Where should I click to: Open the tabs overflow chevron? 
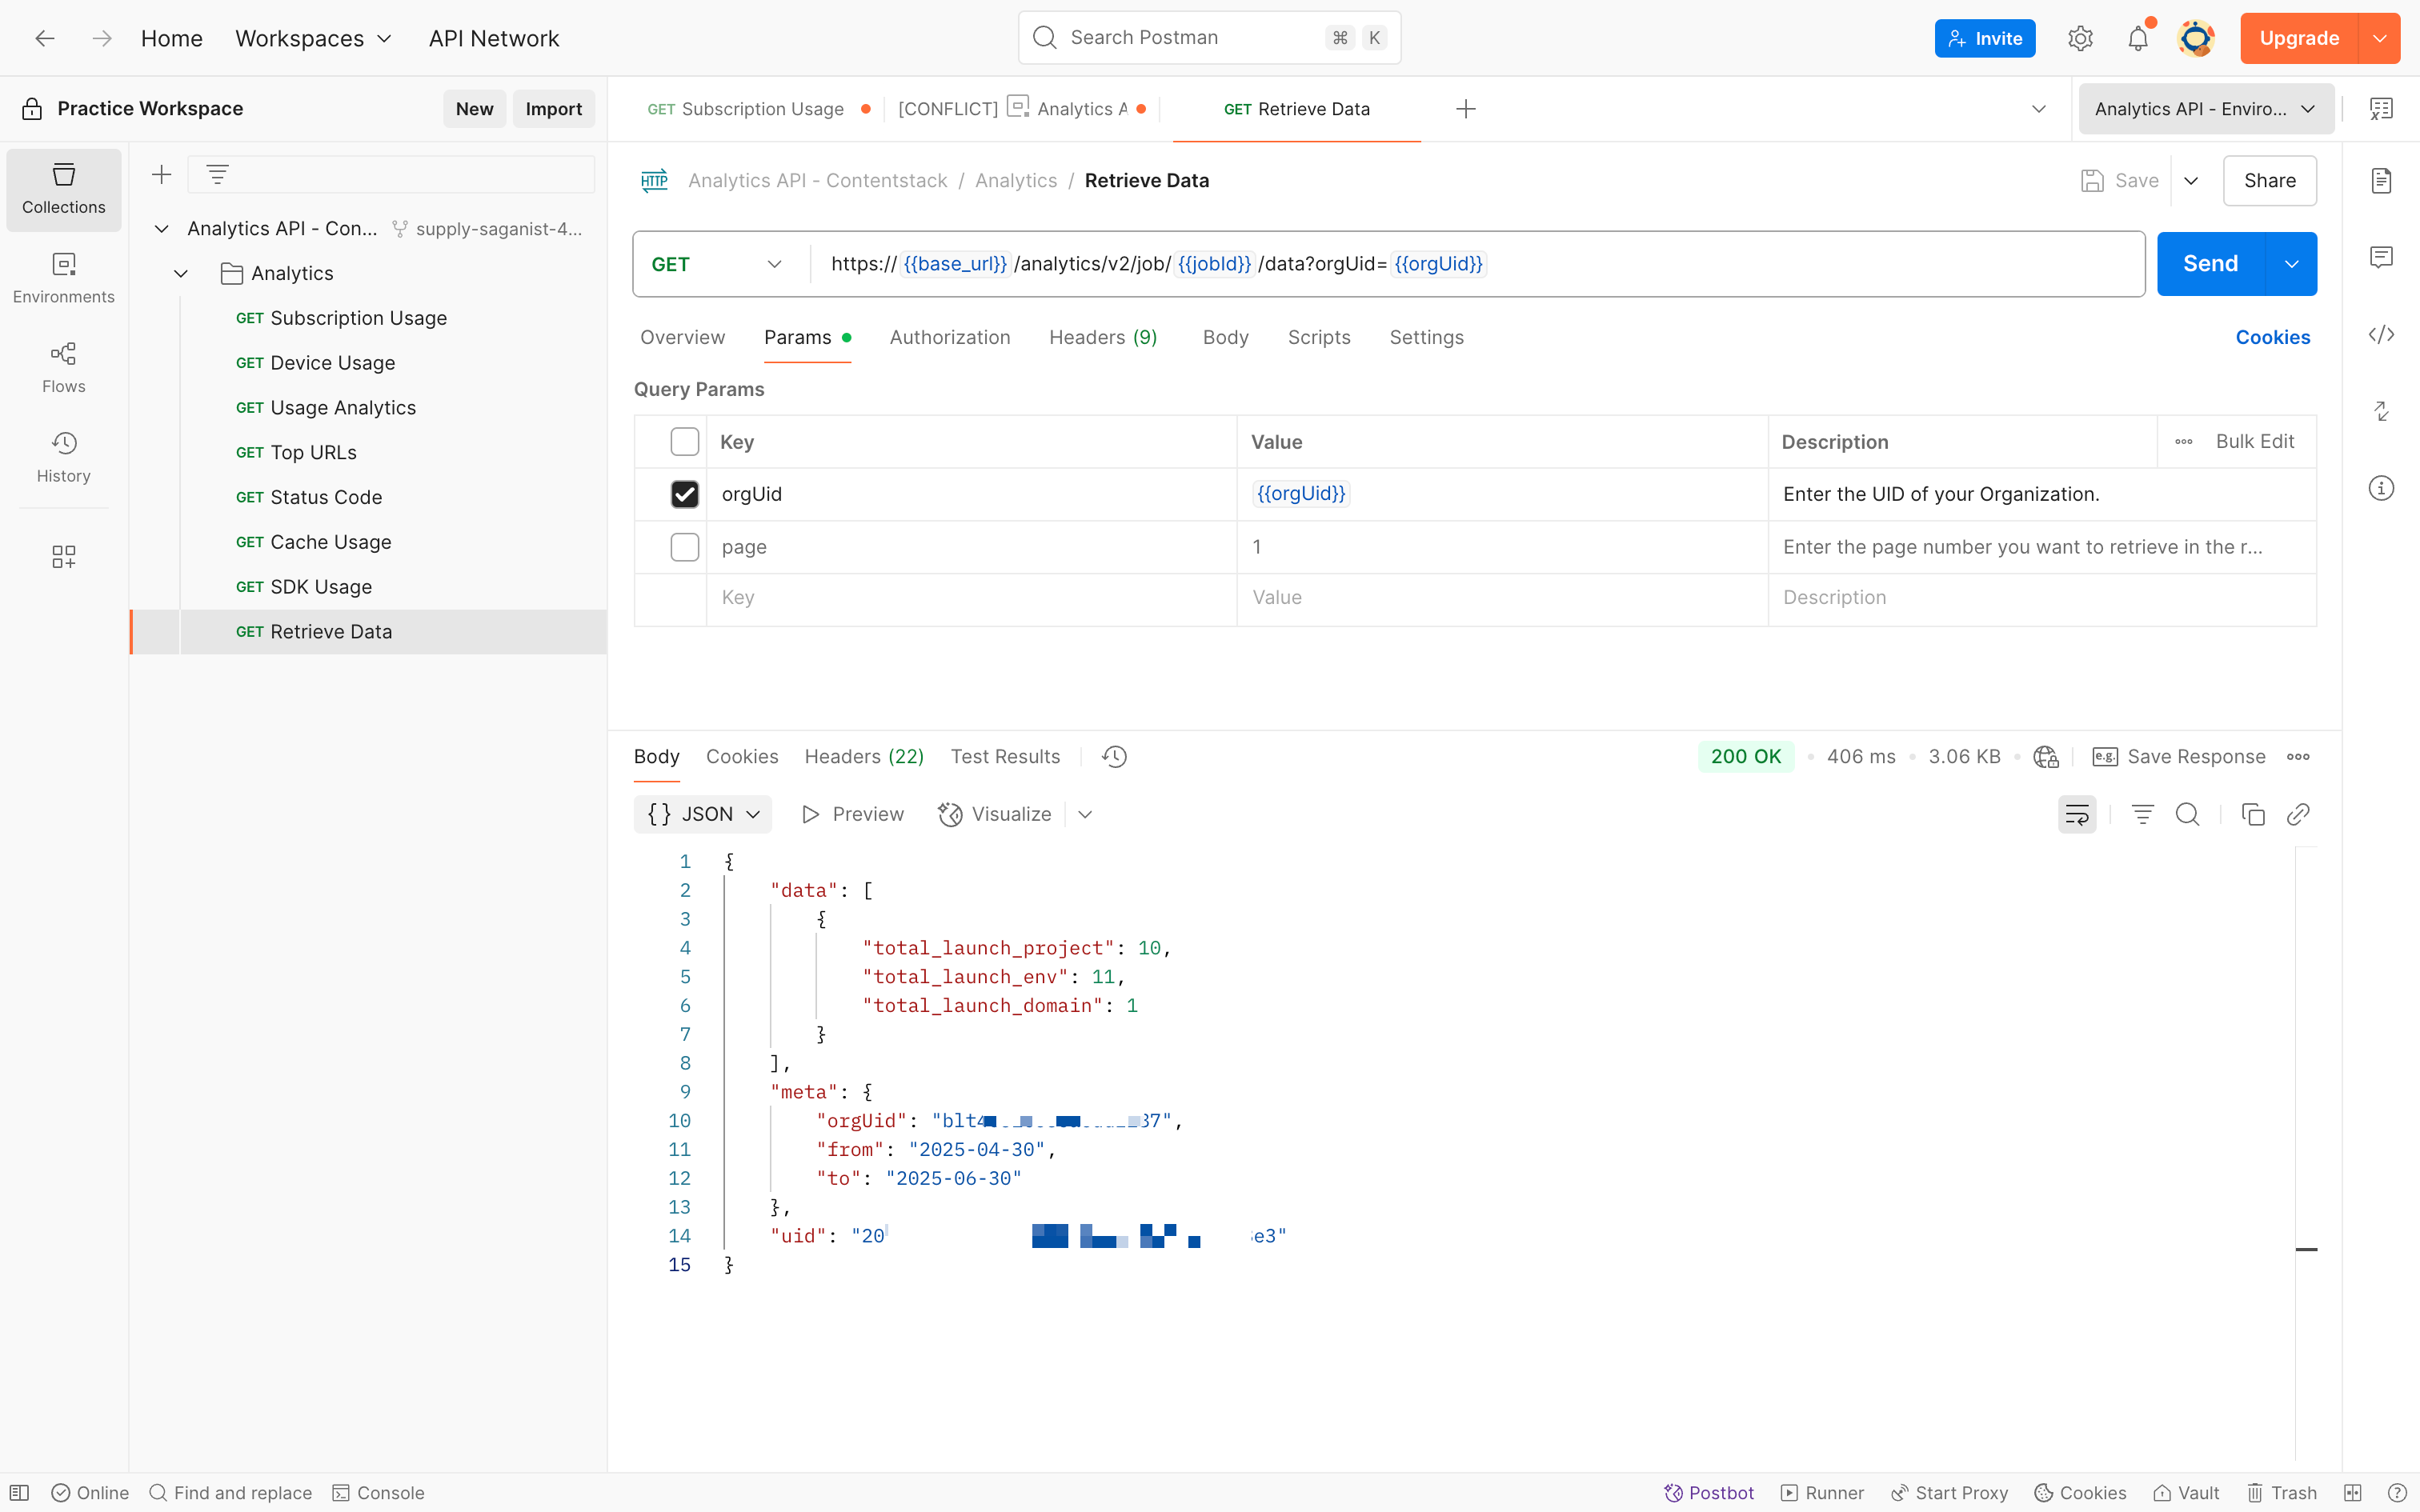[x=2039, y=109]
